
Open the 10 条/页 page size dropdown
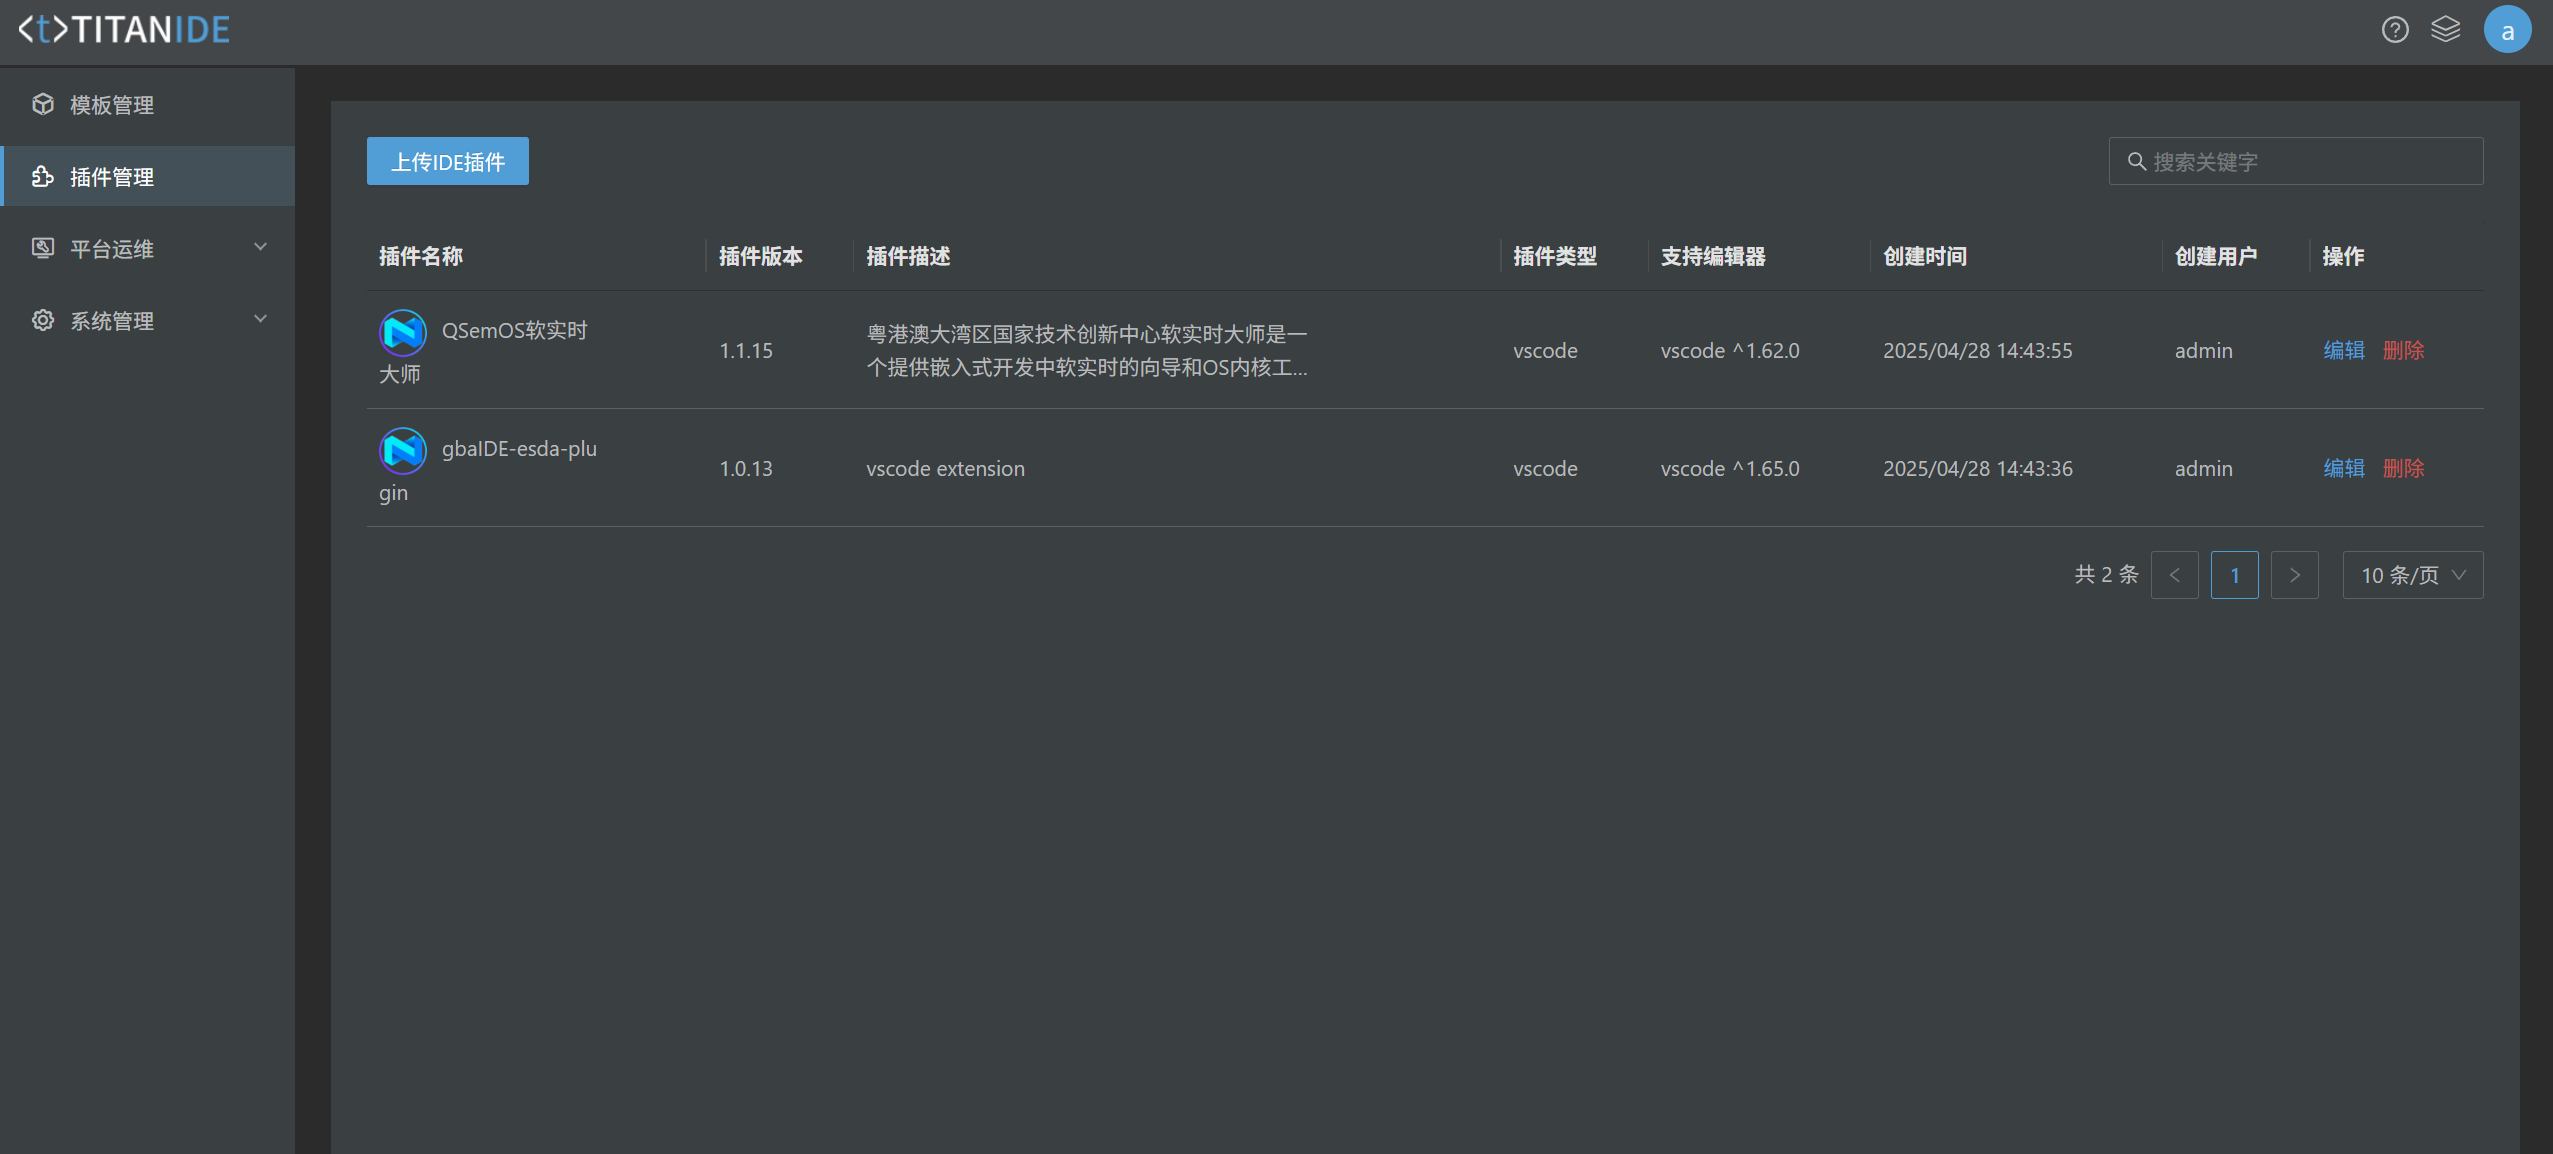[x=2411, y=576]
